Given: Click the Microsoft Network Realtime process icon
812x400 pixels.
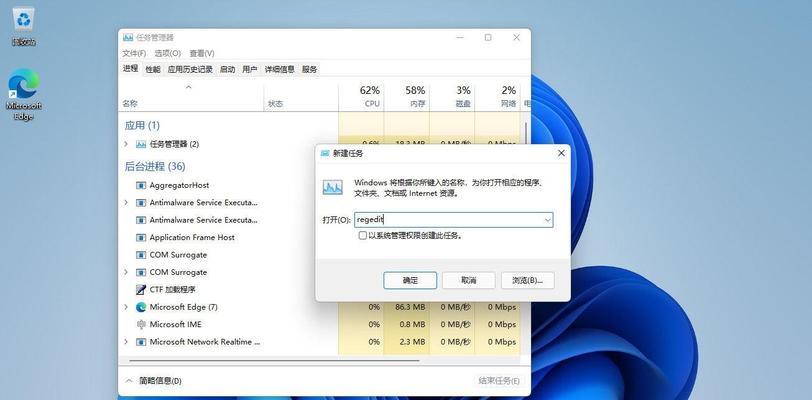Looking at the screenshot, I should tap(141, 342).
